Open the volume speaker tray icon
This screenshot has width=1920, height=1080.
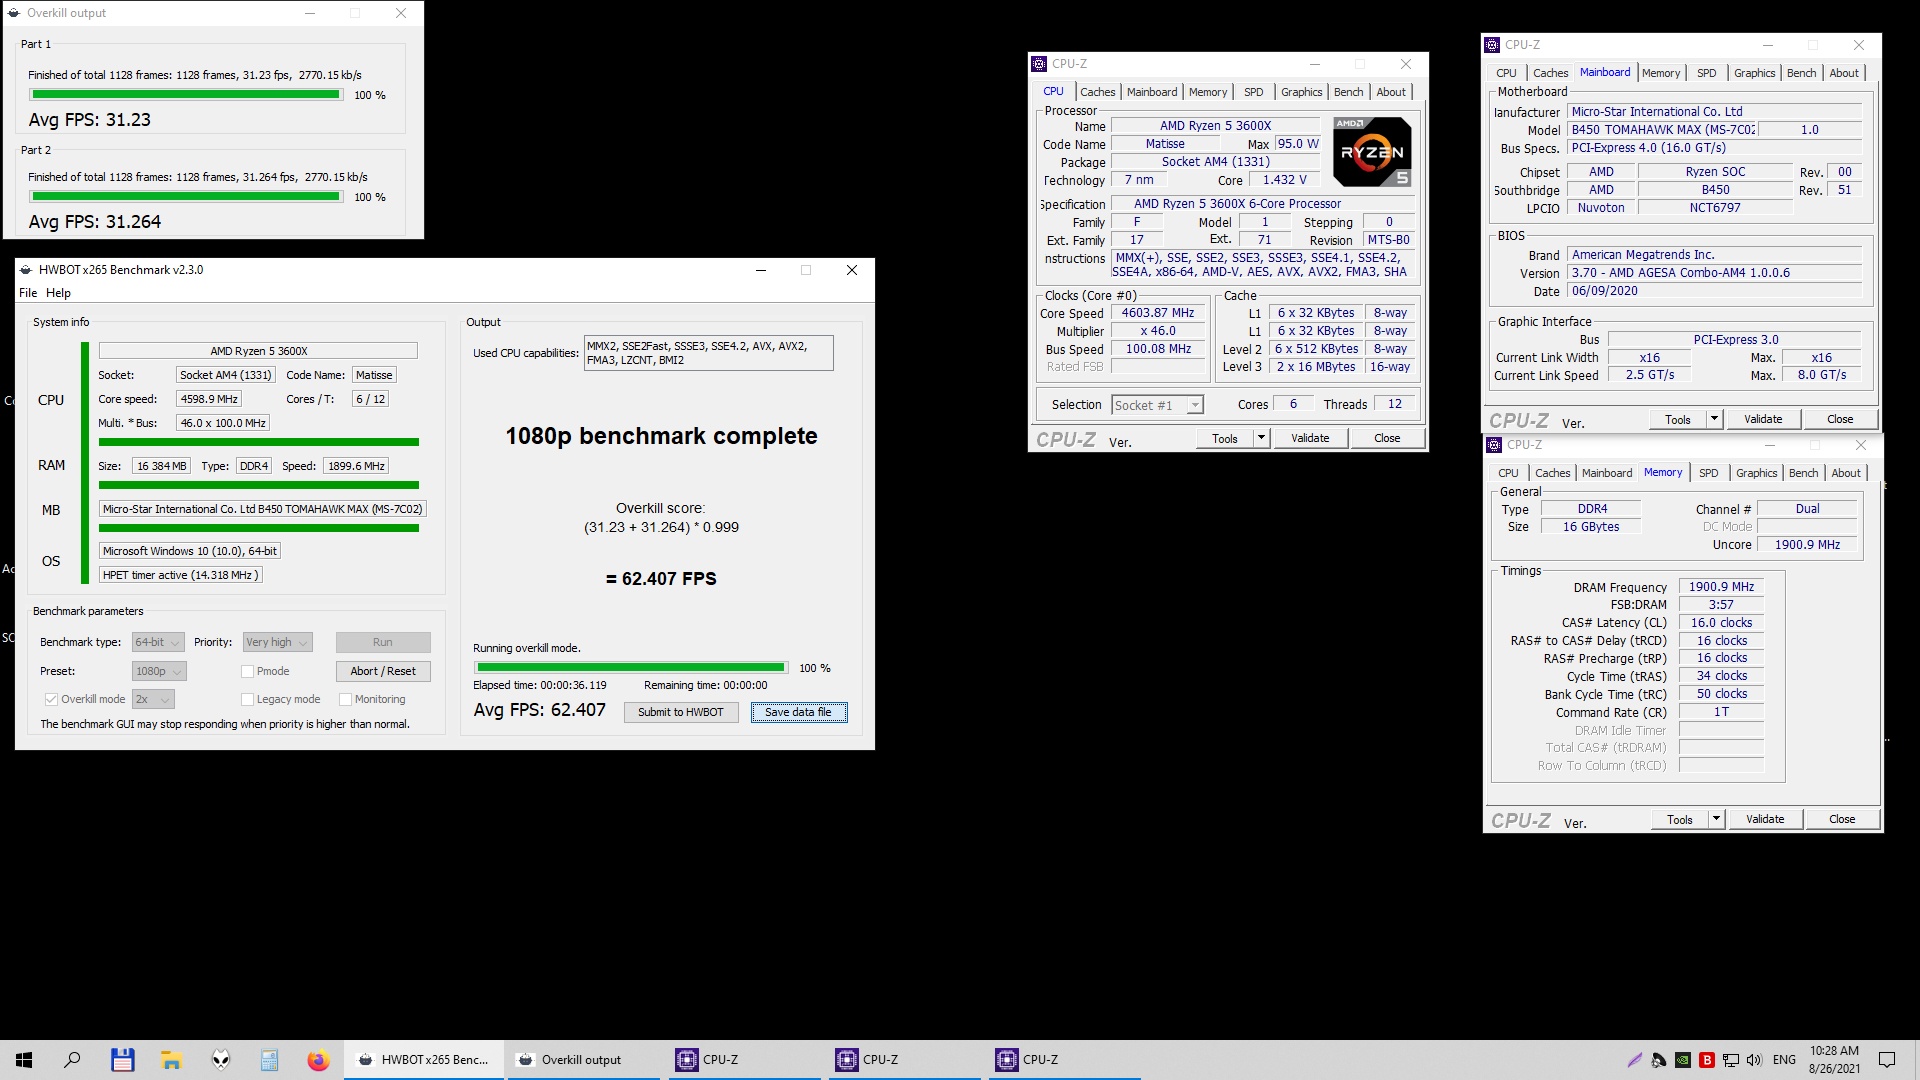(1754, 1060)
